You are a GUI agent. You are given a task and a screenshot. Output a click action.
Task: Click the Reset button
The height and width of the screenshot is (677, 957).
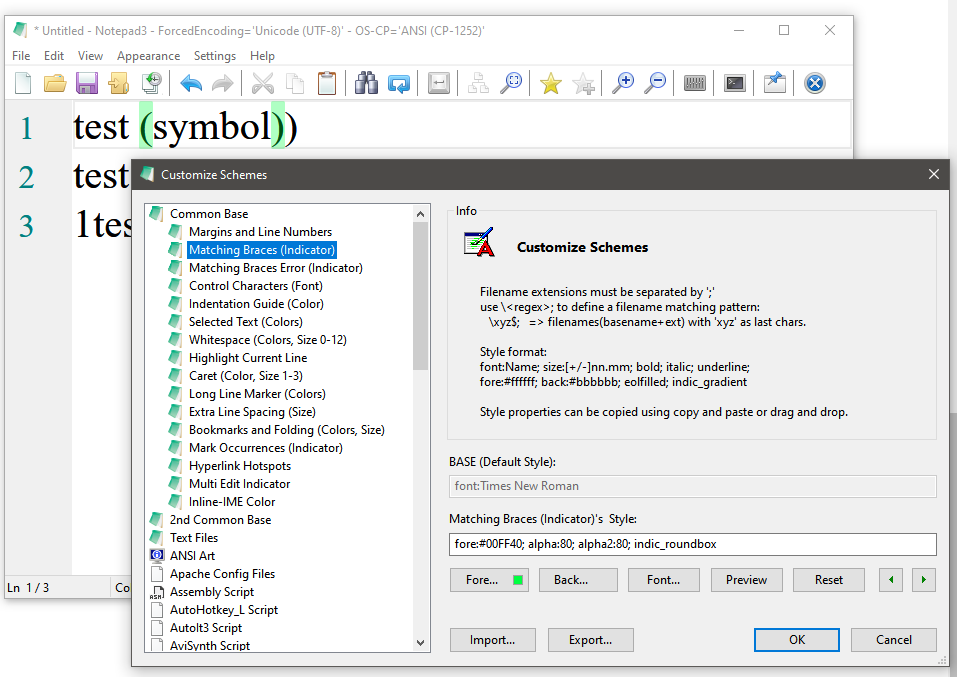(829, 580)
